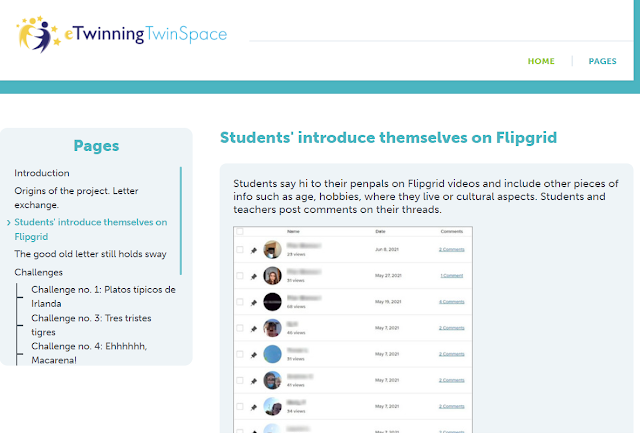Open Challenge no. 1: Platos típicos de Irlanda
Image resolution: width=640 pixels, height=446 pixels.
click(x=103, y=297)
